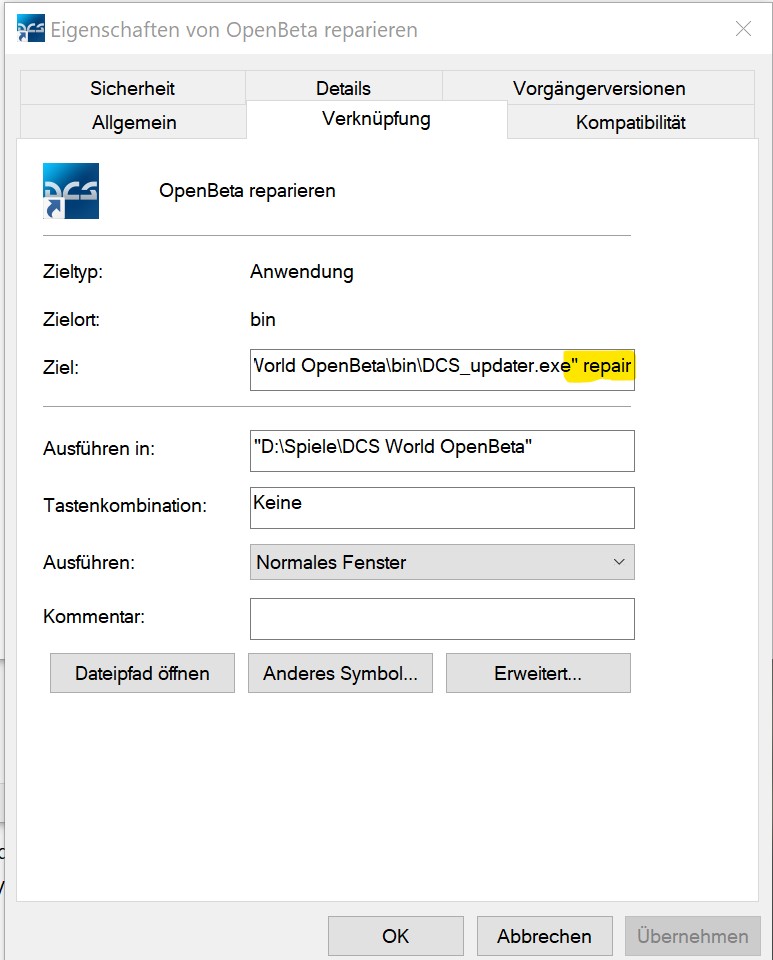Open the Details tab
The height and width of the screenshot is (960, 773).
coord(343,88)
